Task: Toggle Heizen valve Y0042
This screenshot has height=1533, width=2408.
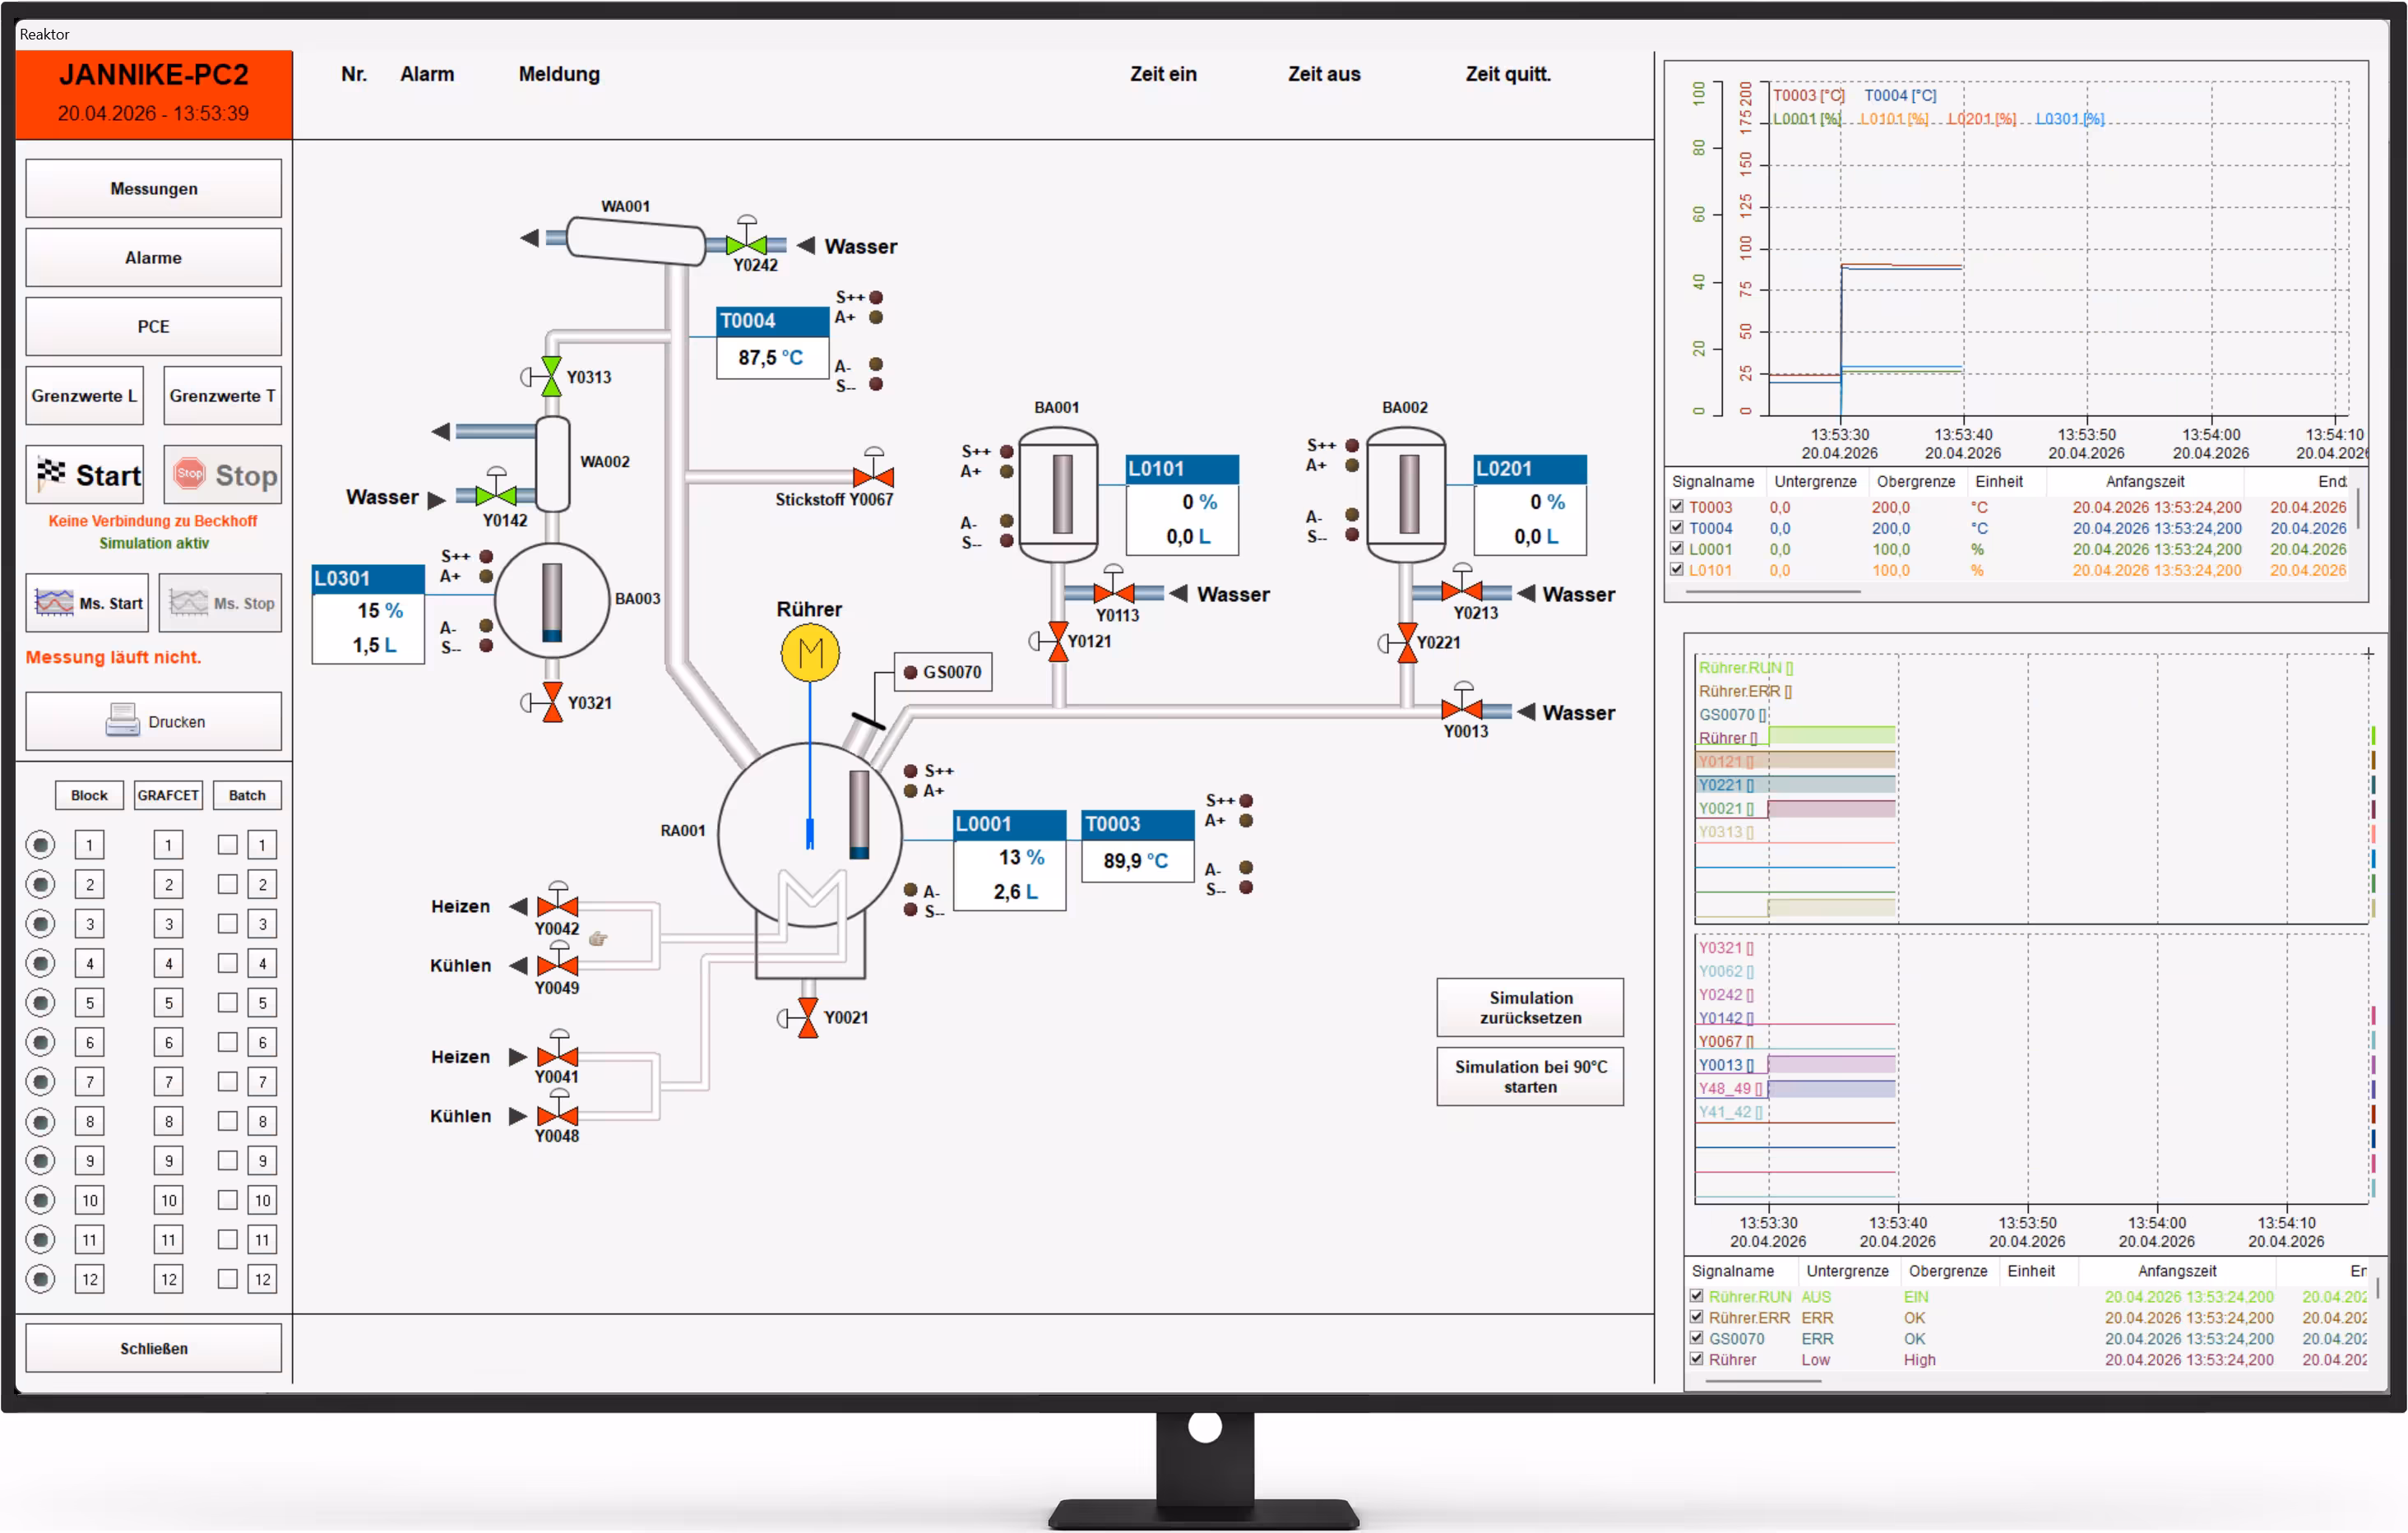Action: [x=557, y=906]
